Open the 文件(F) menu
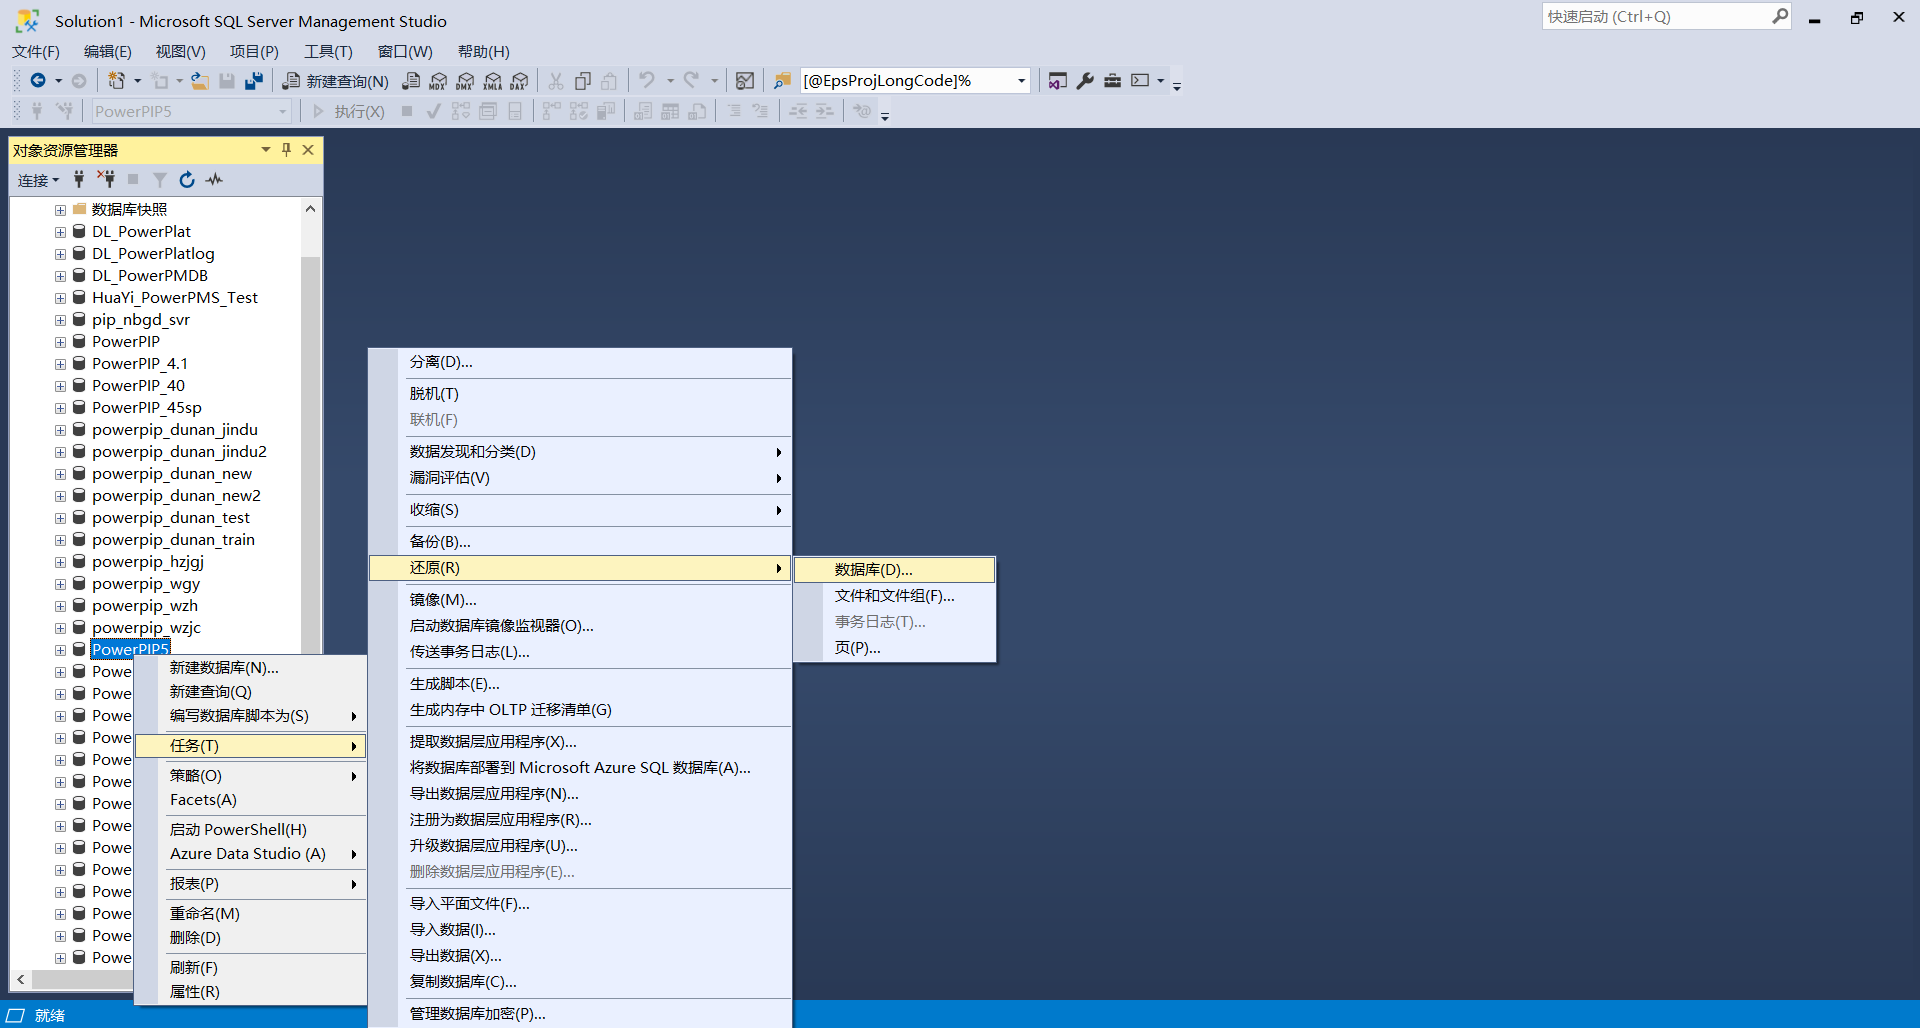1920x1028 pixels. click(x=36, y=51)
